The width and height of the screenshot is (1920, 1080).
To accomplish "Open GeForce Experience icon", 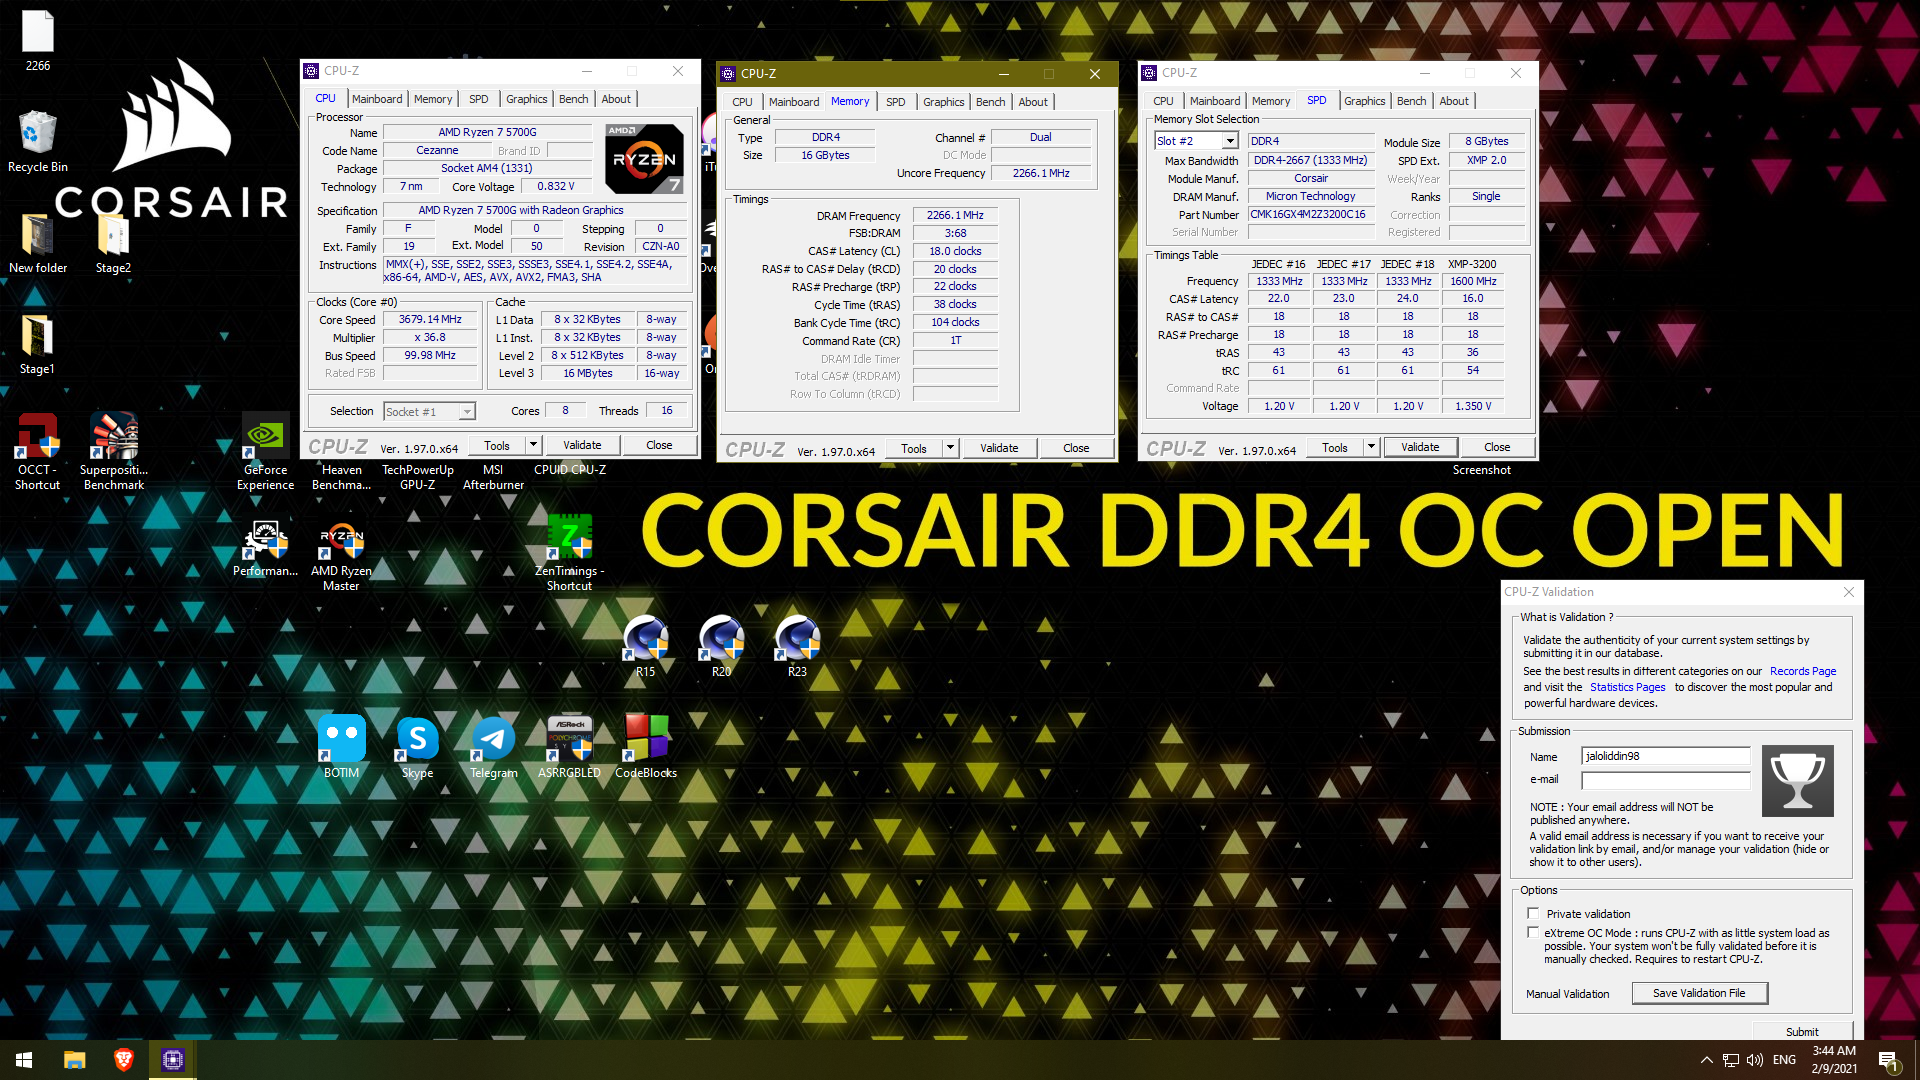I will click(x=265, y=451).
